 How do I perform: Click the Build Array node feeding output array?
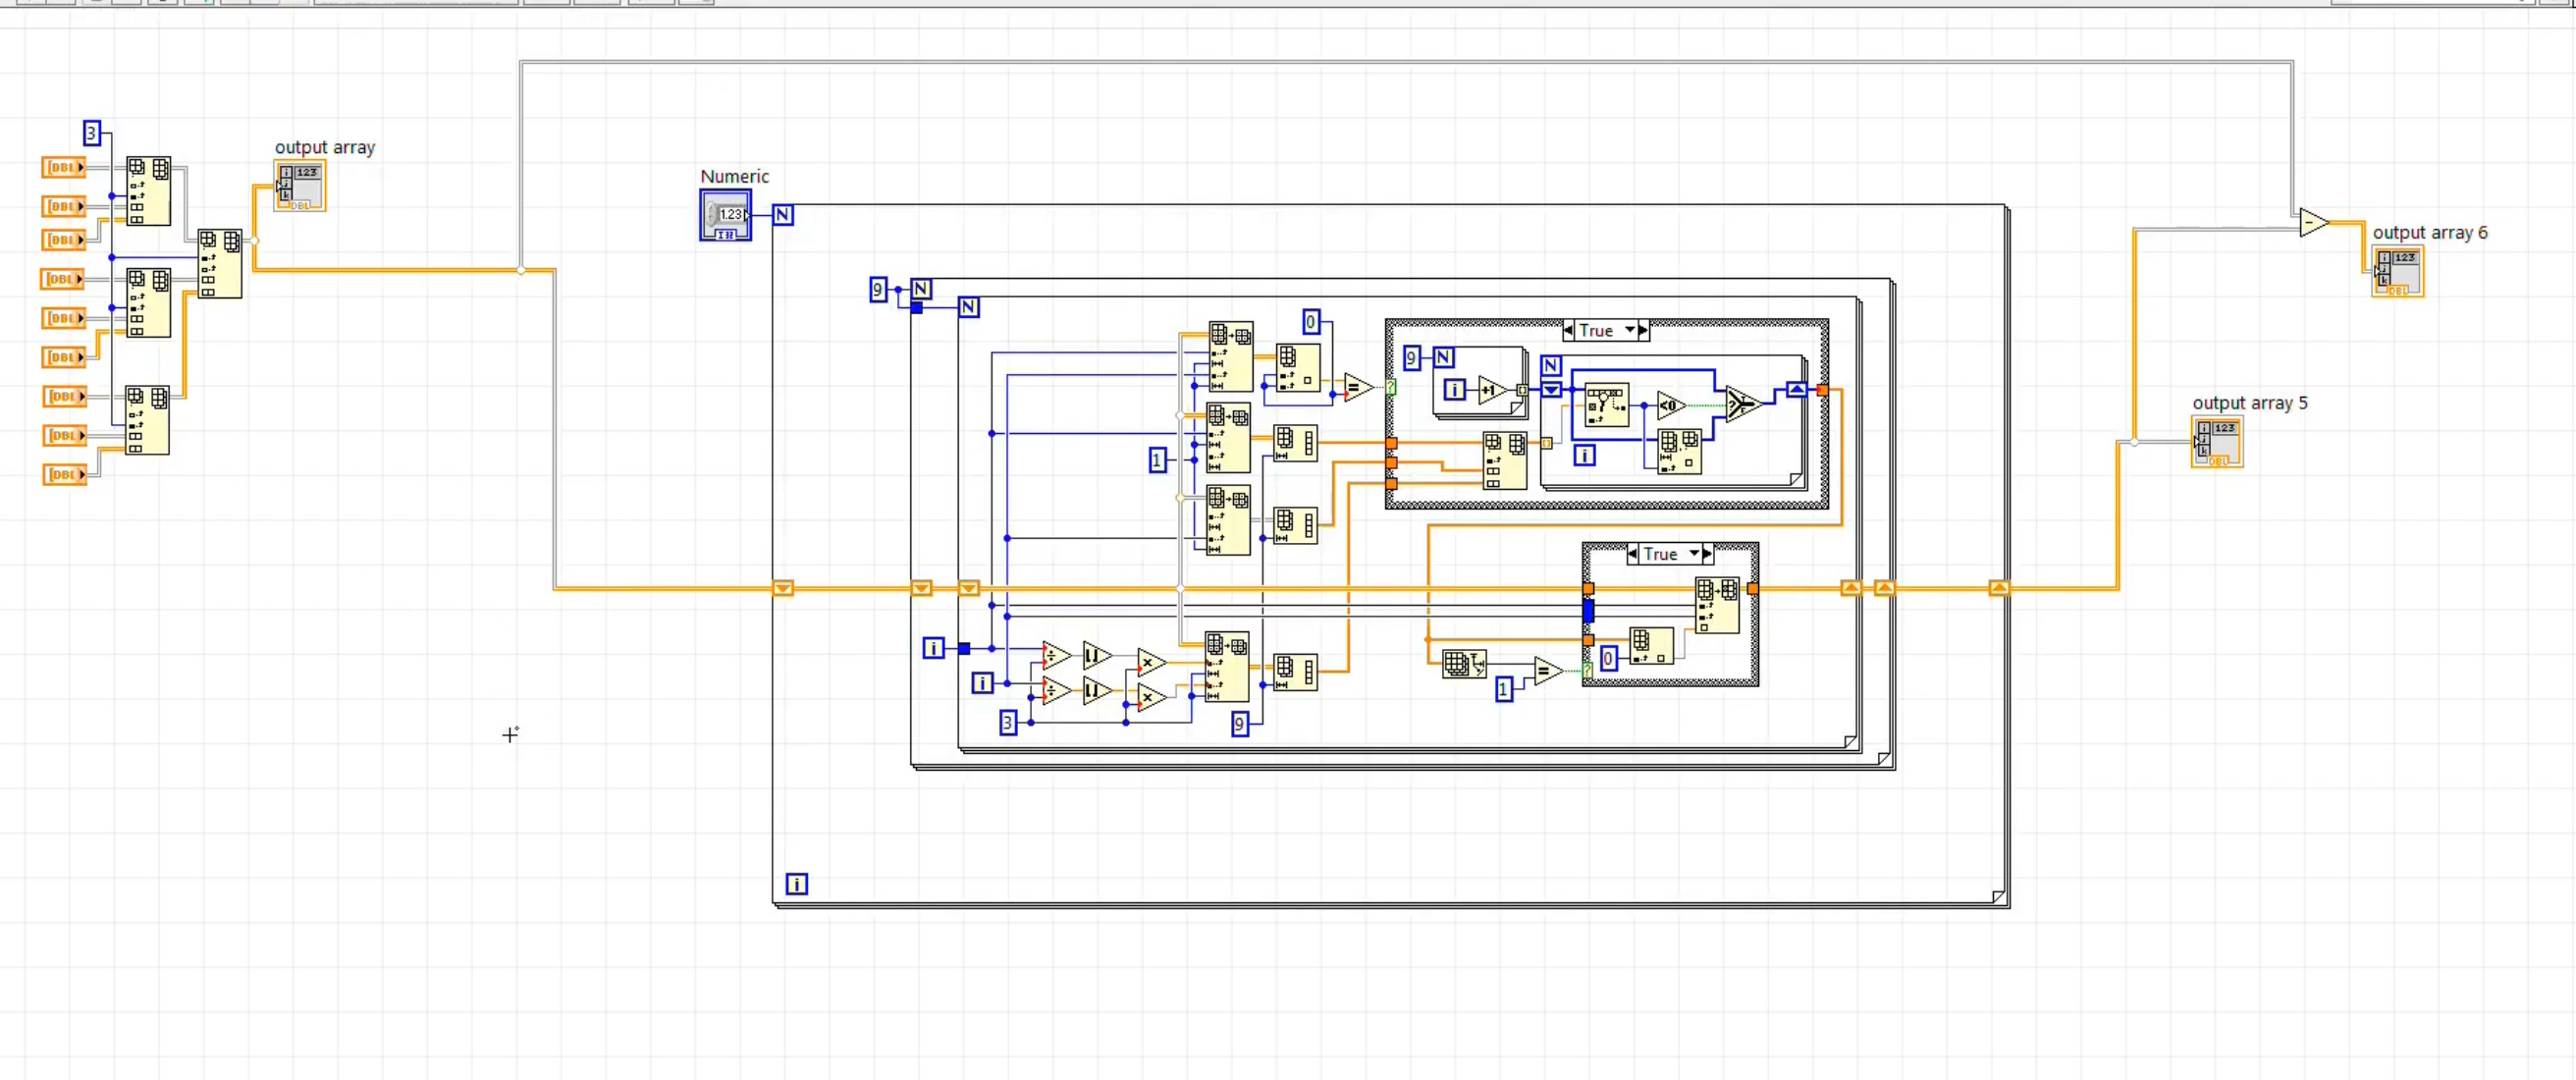click(x=220, y=264)
